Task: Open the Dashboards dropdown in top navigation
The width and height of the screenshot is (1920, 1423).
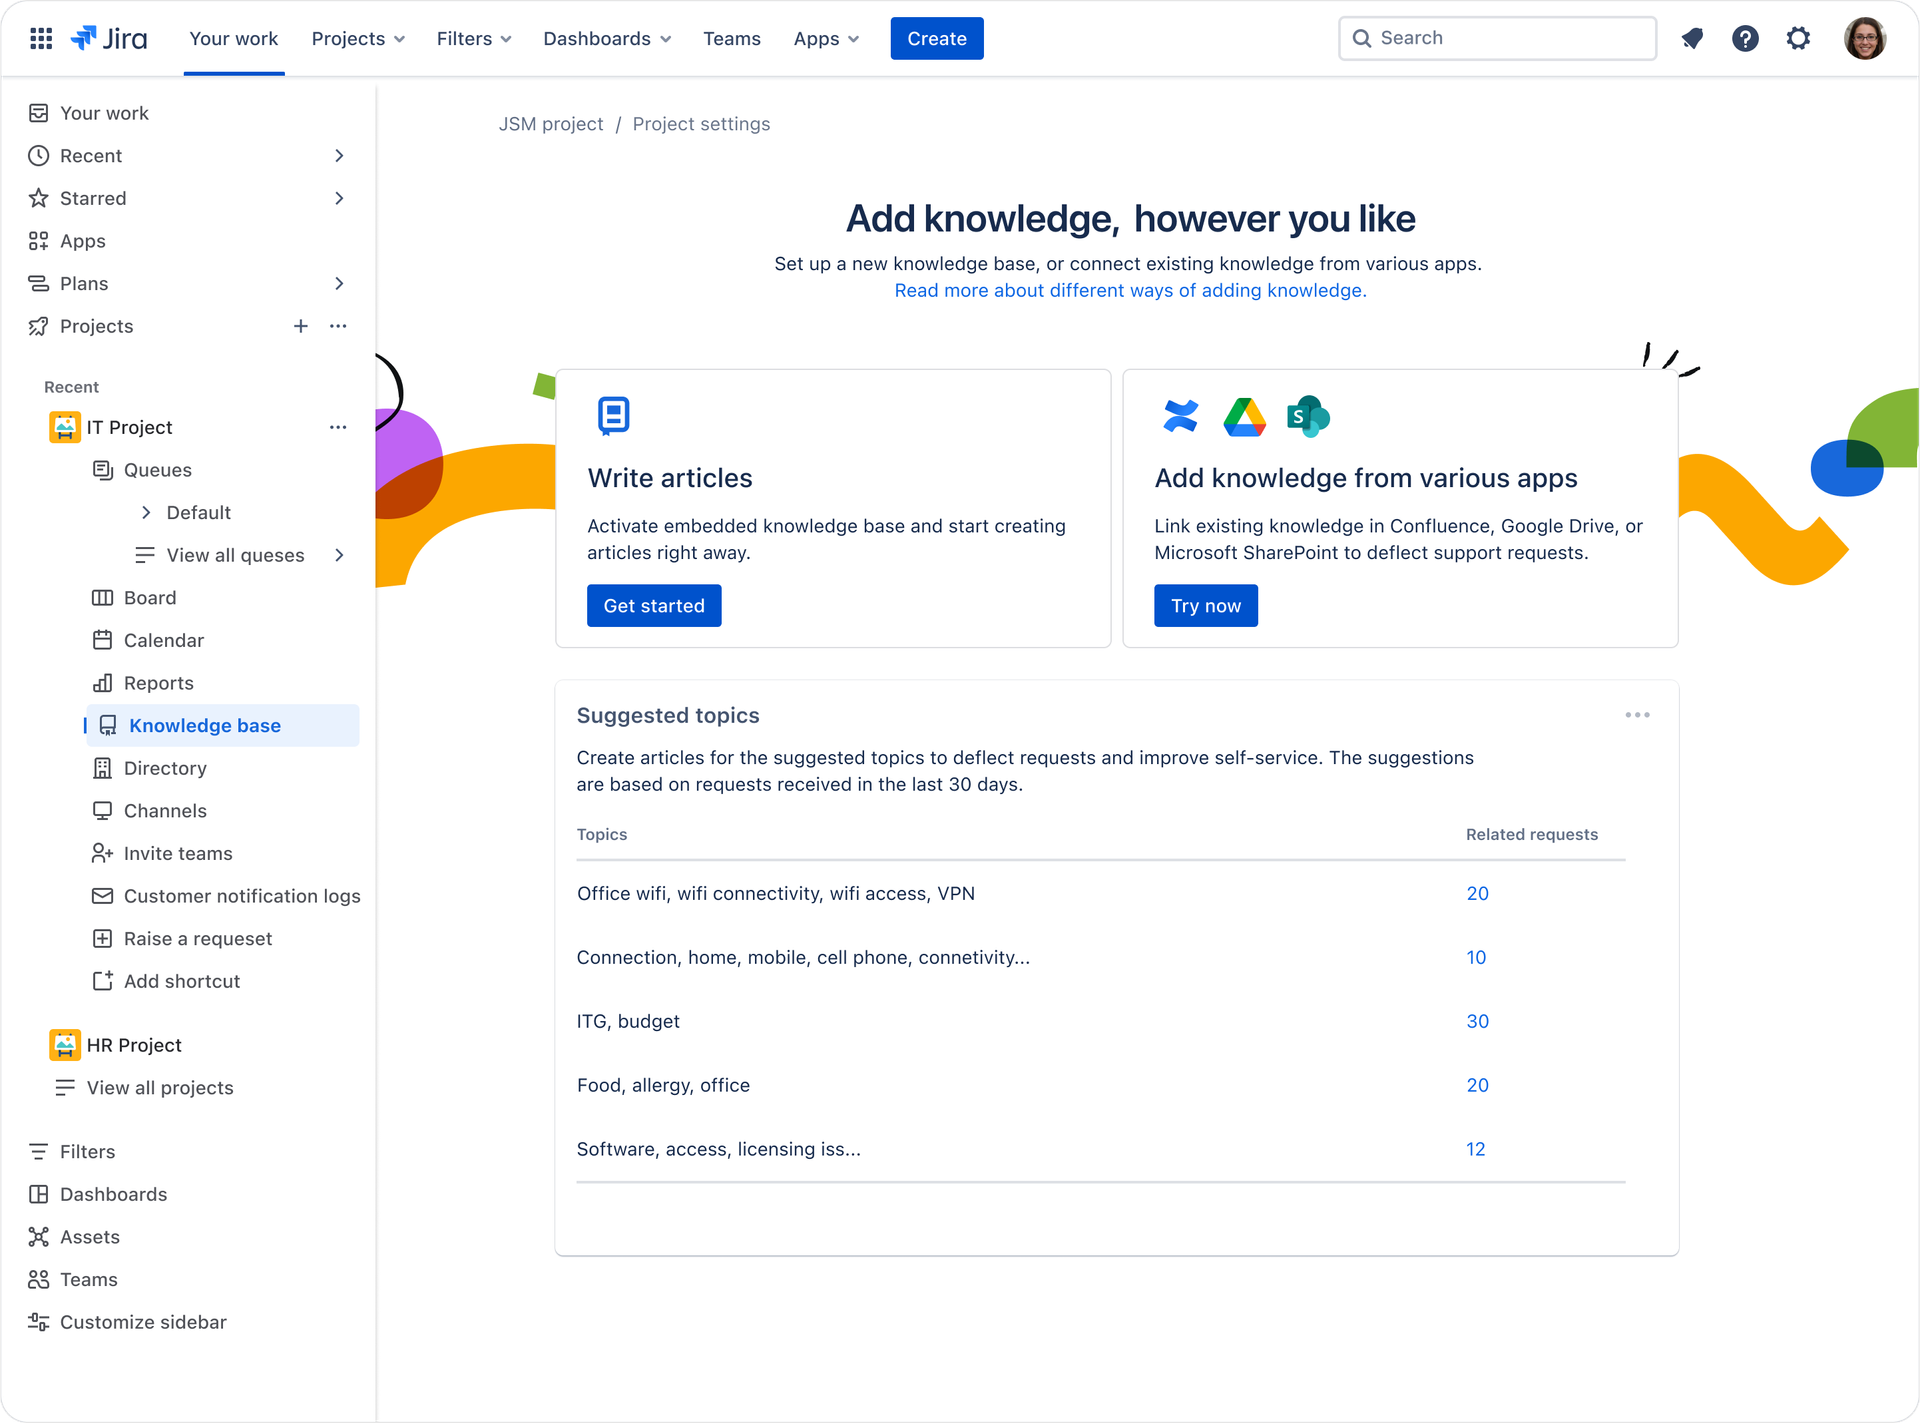Action: pos(607,39)
